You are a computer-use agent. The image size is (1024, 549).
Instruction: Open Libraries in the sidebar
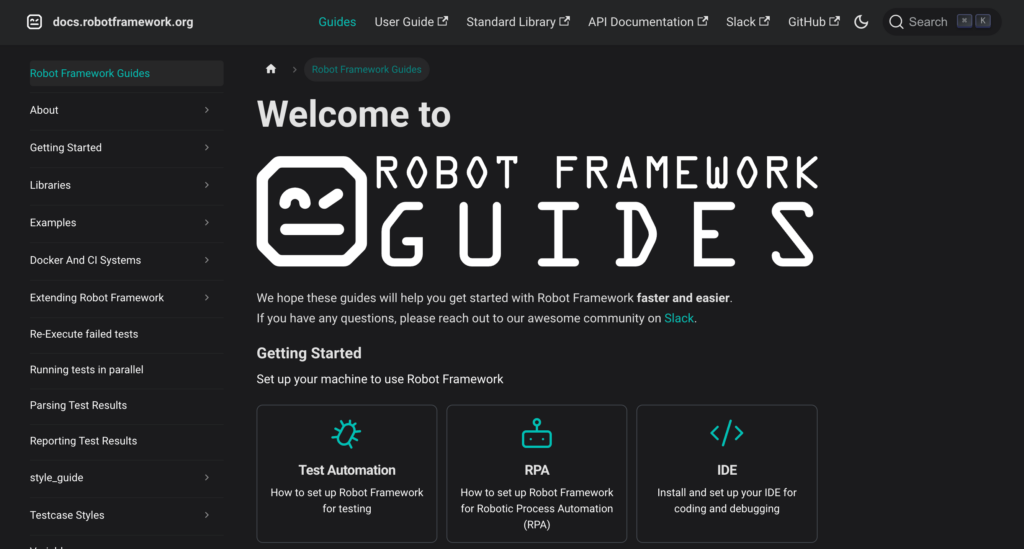point(50,185)
